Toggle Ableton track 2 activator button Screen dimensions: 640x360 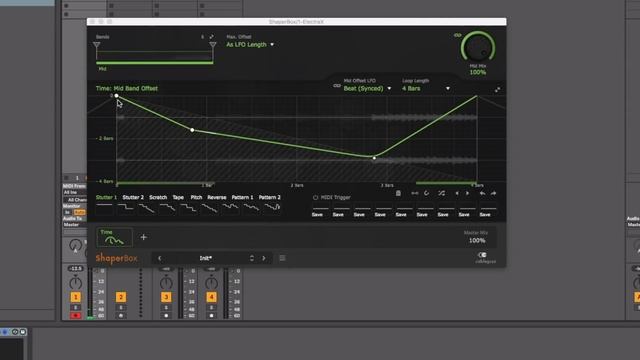point(120,297)
